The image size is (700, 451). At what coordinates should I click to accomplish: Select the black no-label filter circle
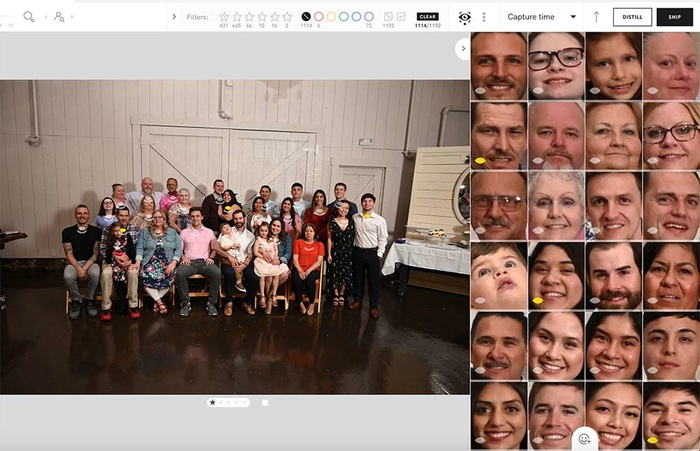(306, 16)
